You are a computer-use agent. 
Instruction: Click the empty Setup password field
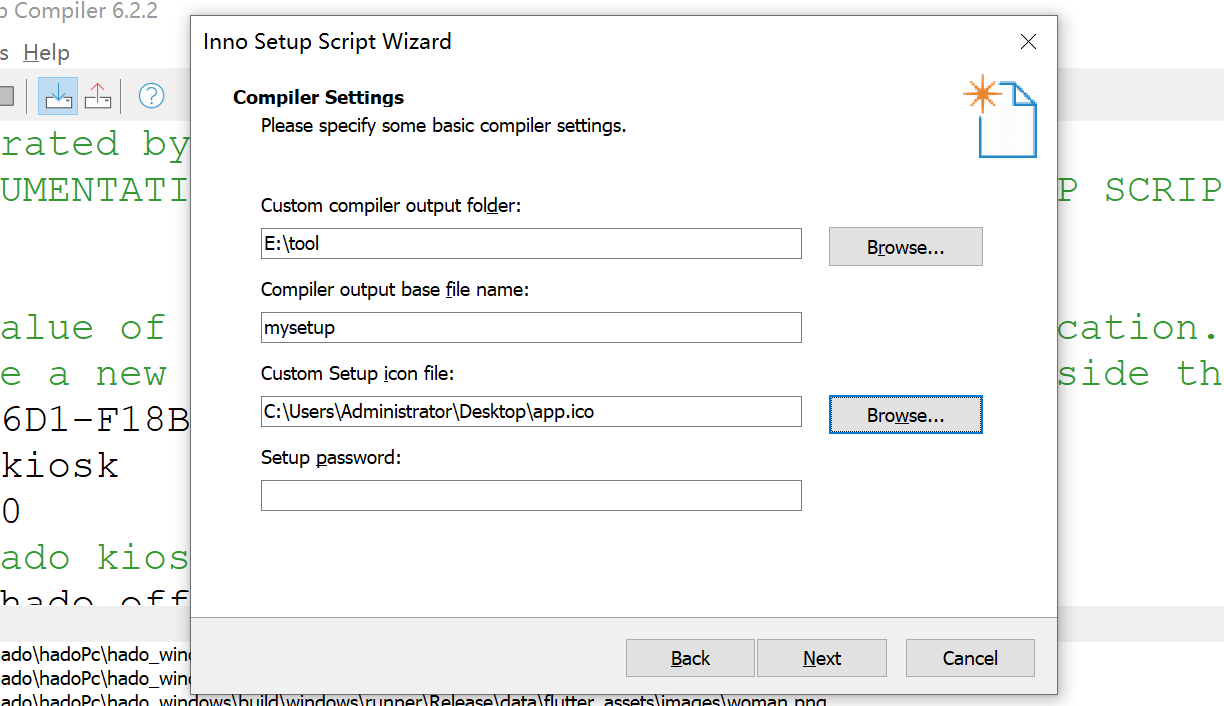pos(530,495)
